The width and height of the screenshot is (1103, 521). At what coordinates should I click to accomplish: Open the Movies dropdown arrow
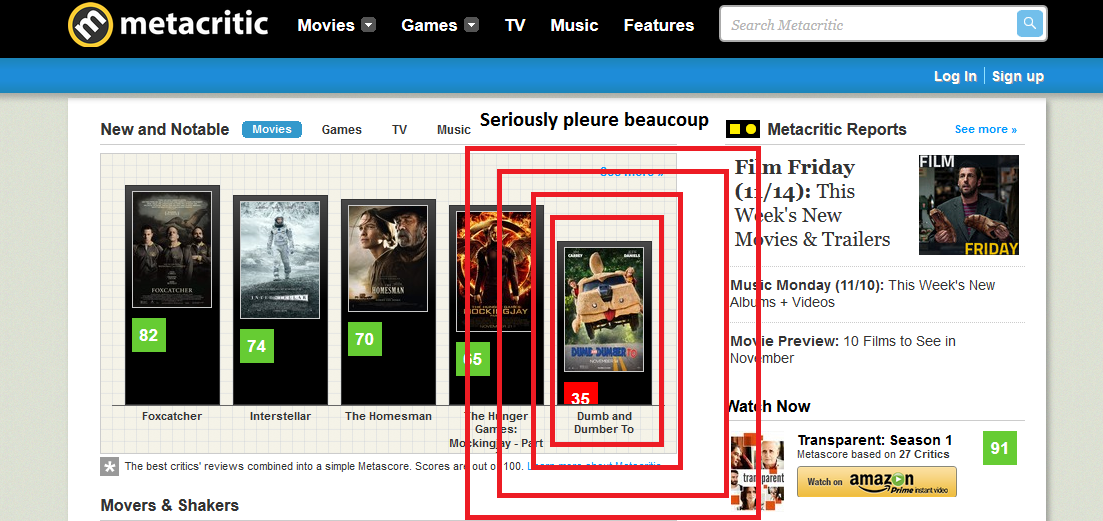[369, 25]
